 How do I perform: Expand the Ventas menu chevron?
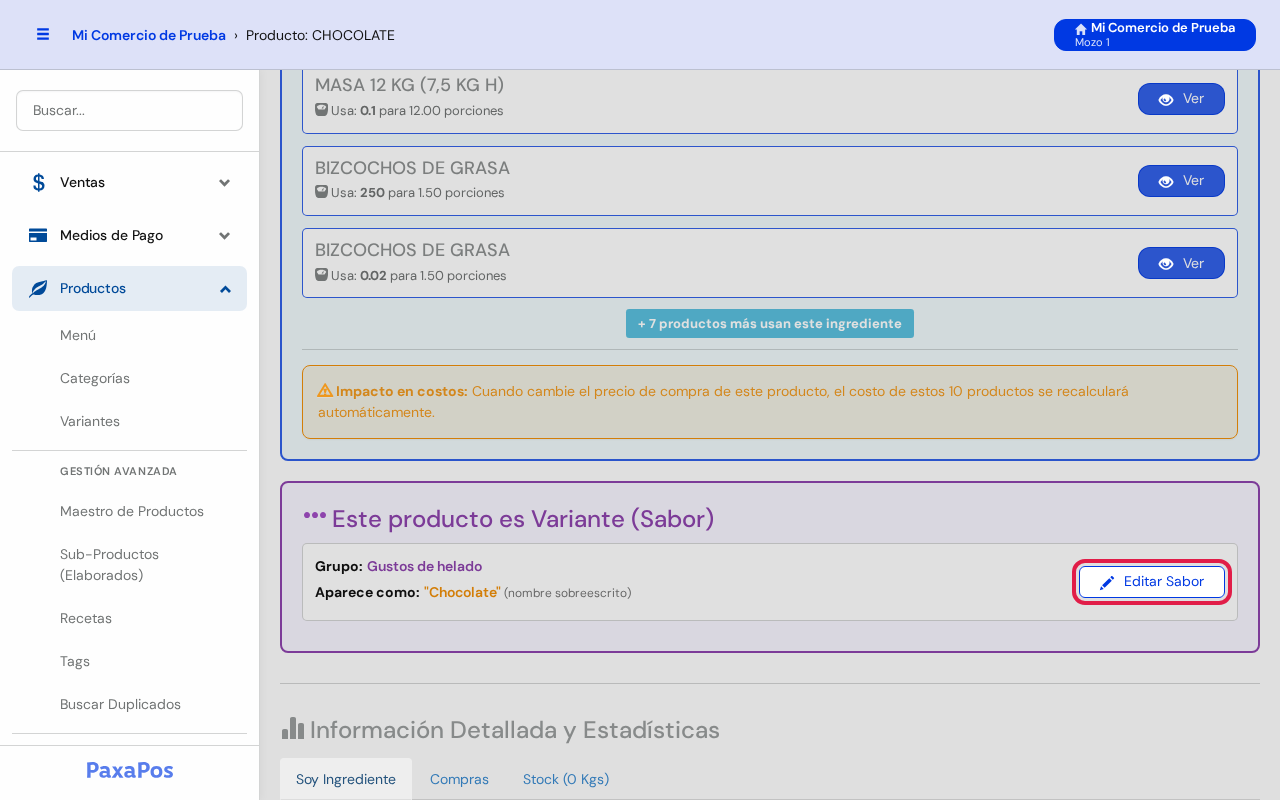pyautogui.click(x=225, y=182)
